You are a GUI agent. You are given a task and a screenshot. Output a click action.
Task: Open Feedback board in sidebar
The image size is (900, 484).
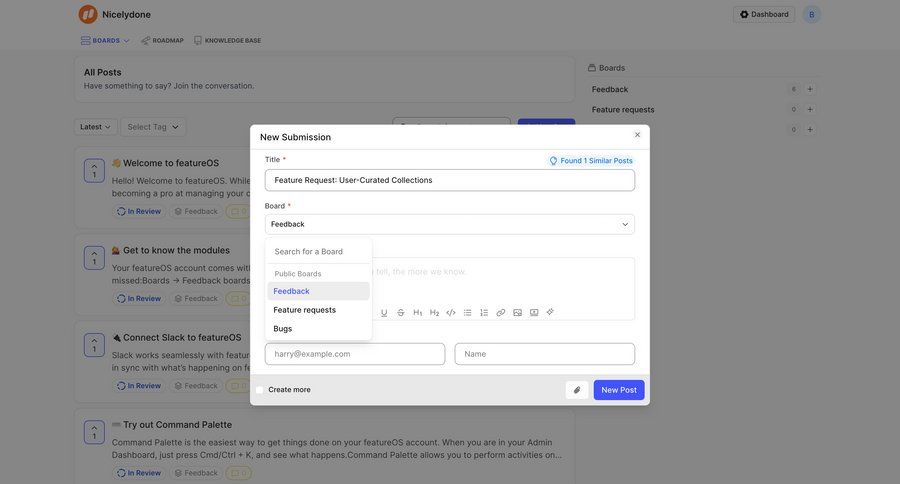[610, 90]
